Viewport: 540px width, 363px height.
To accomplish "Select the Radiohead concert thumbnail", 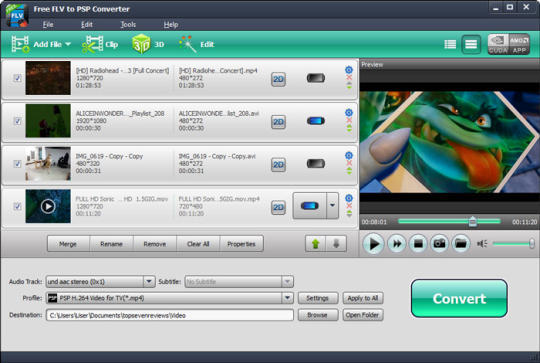I will point(48,78).
